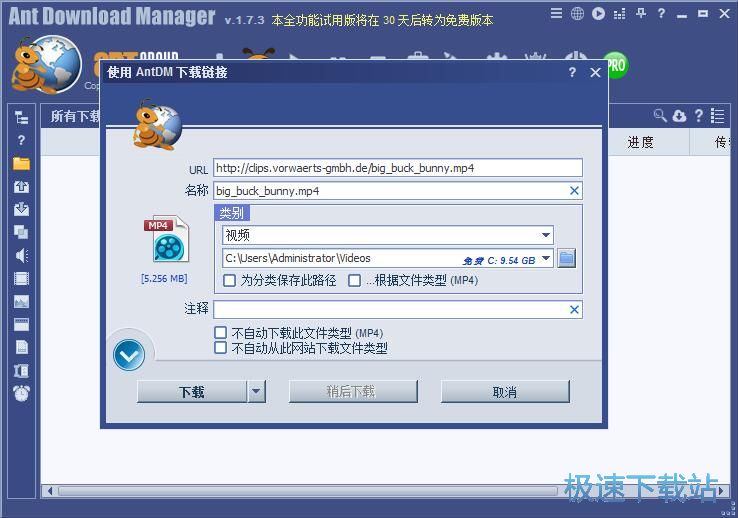Check 不自动下载此文件类型 (MP4)
Viewport: 738px width, 518px height.
coord(220,333)
